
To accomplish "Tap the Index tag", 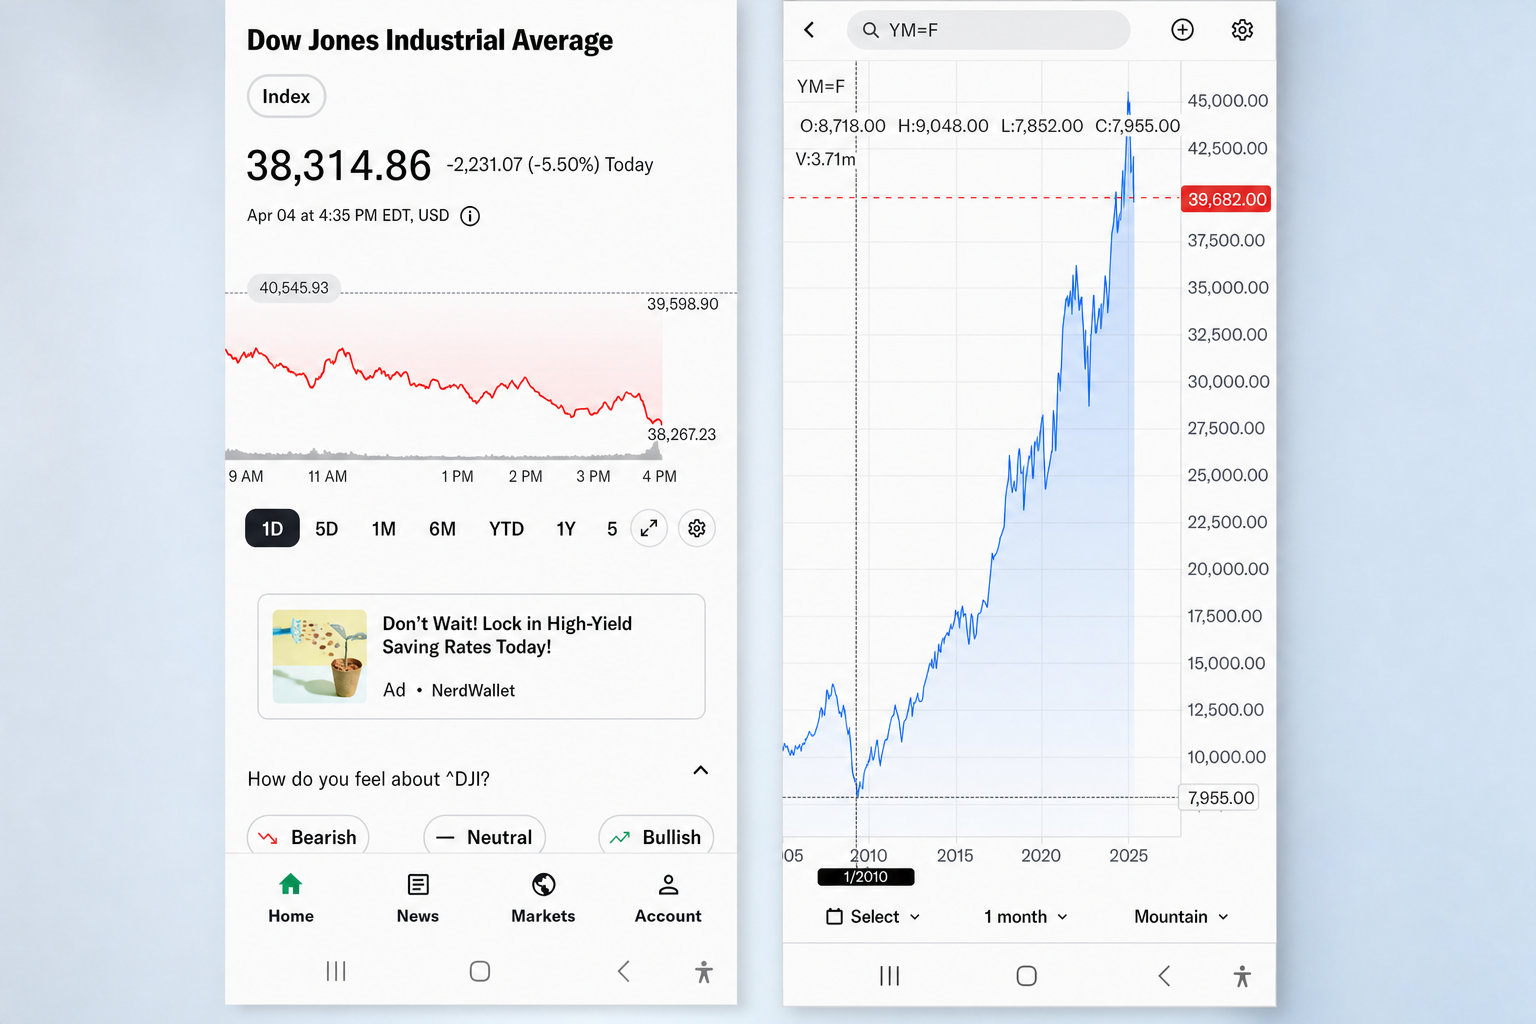I will [x=286, y=96].
